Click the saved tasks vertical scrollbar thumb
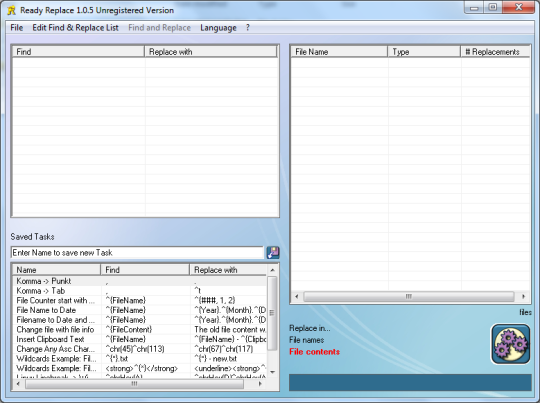The image size is (540, 403). pyautogui.click(x=272, y=313)
